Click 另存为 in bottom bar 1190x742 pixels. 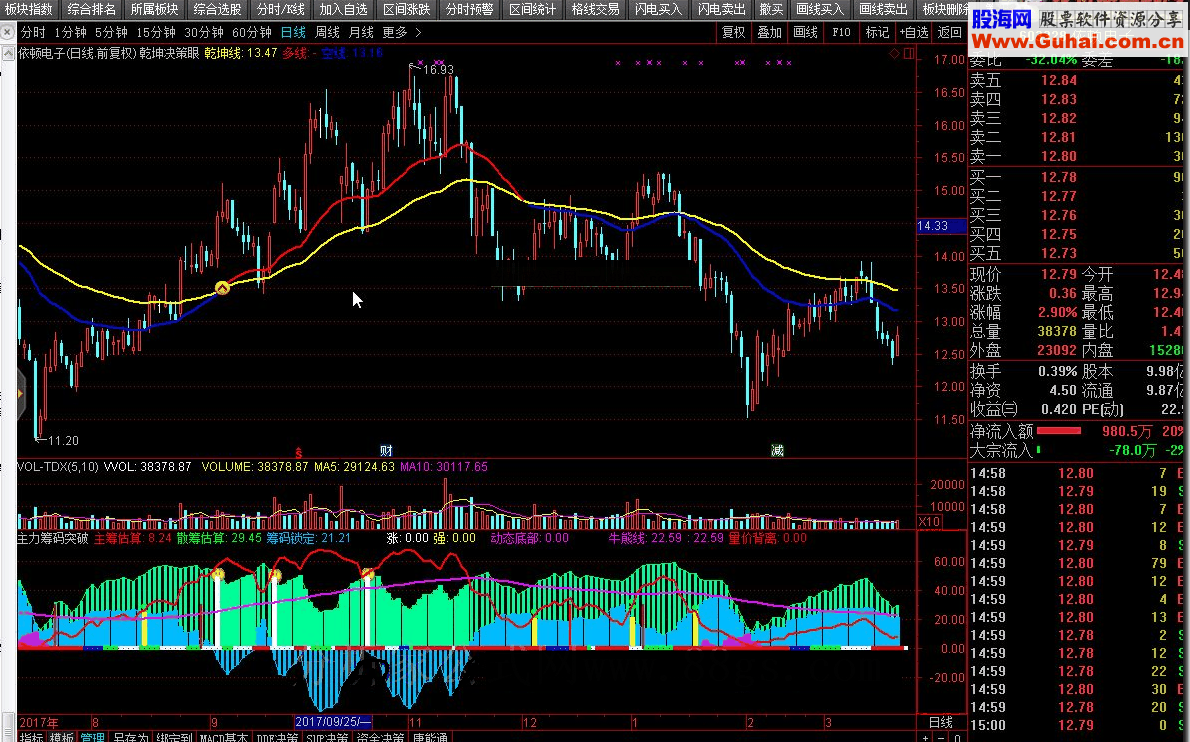[x=131, y=737]
